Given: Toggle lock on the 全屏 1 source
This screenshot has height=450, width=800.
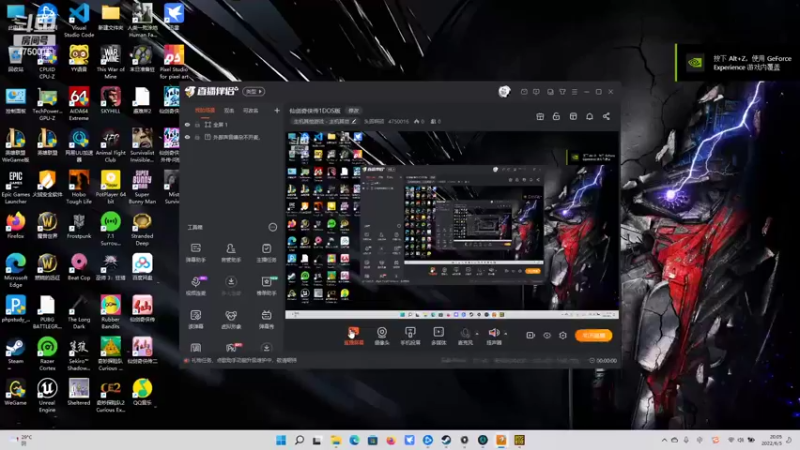Looking at the screenshot, I should 197,124.
